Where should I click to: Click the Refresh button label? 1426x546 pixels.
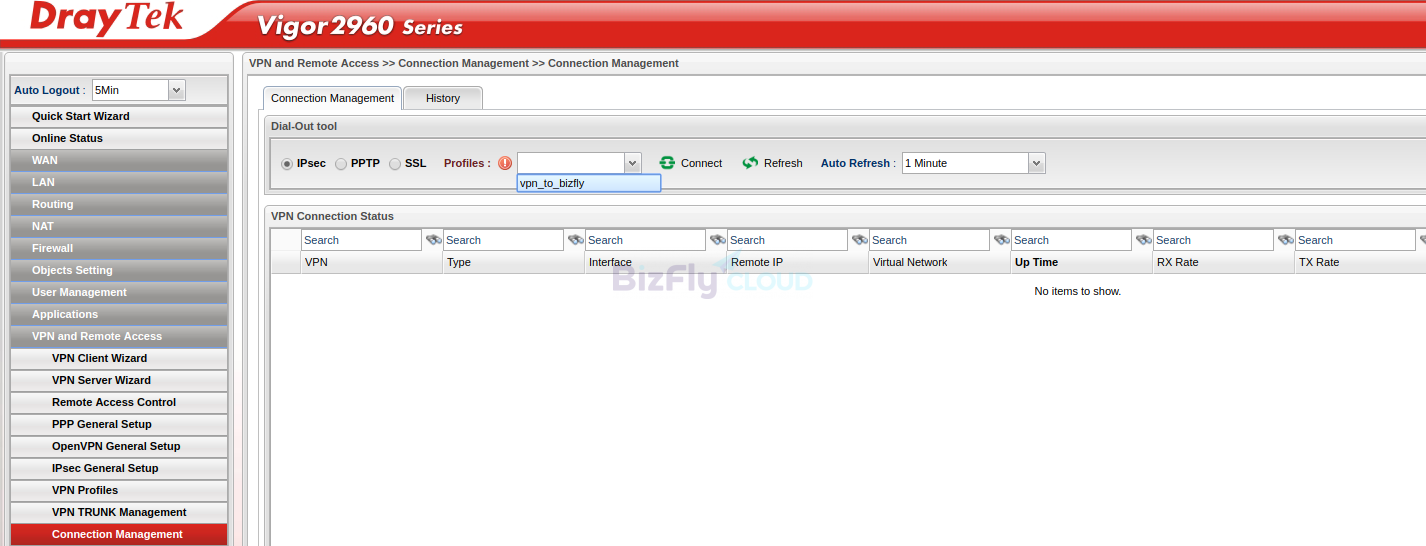pos(783,163)
